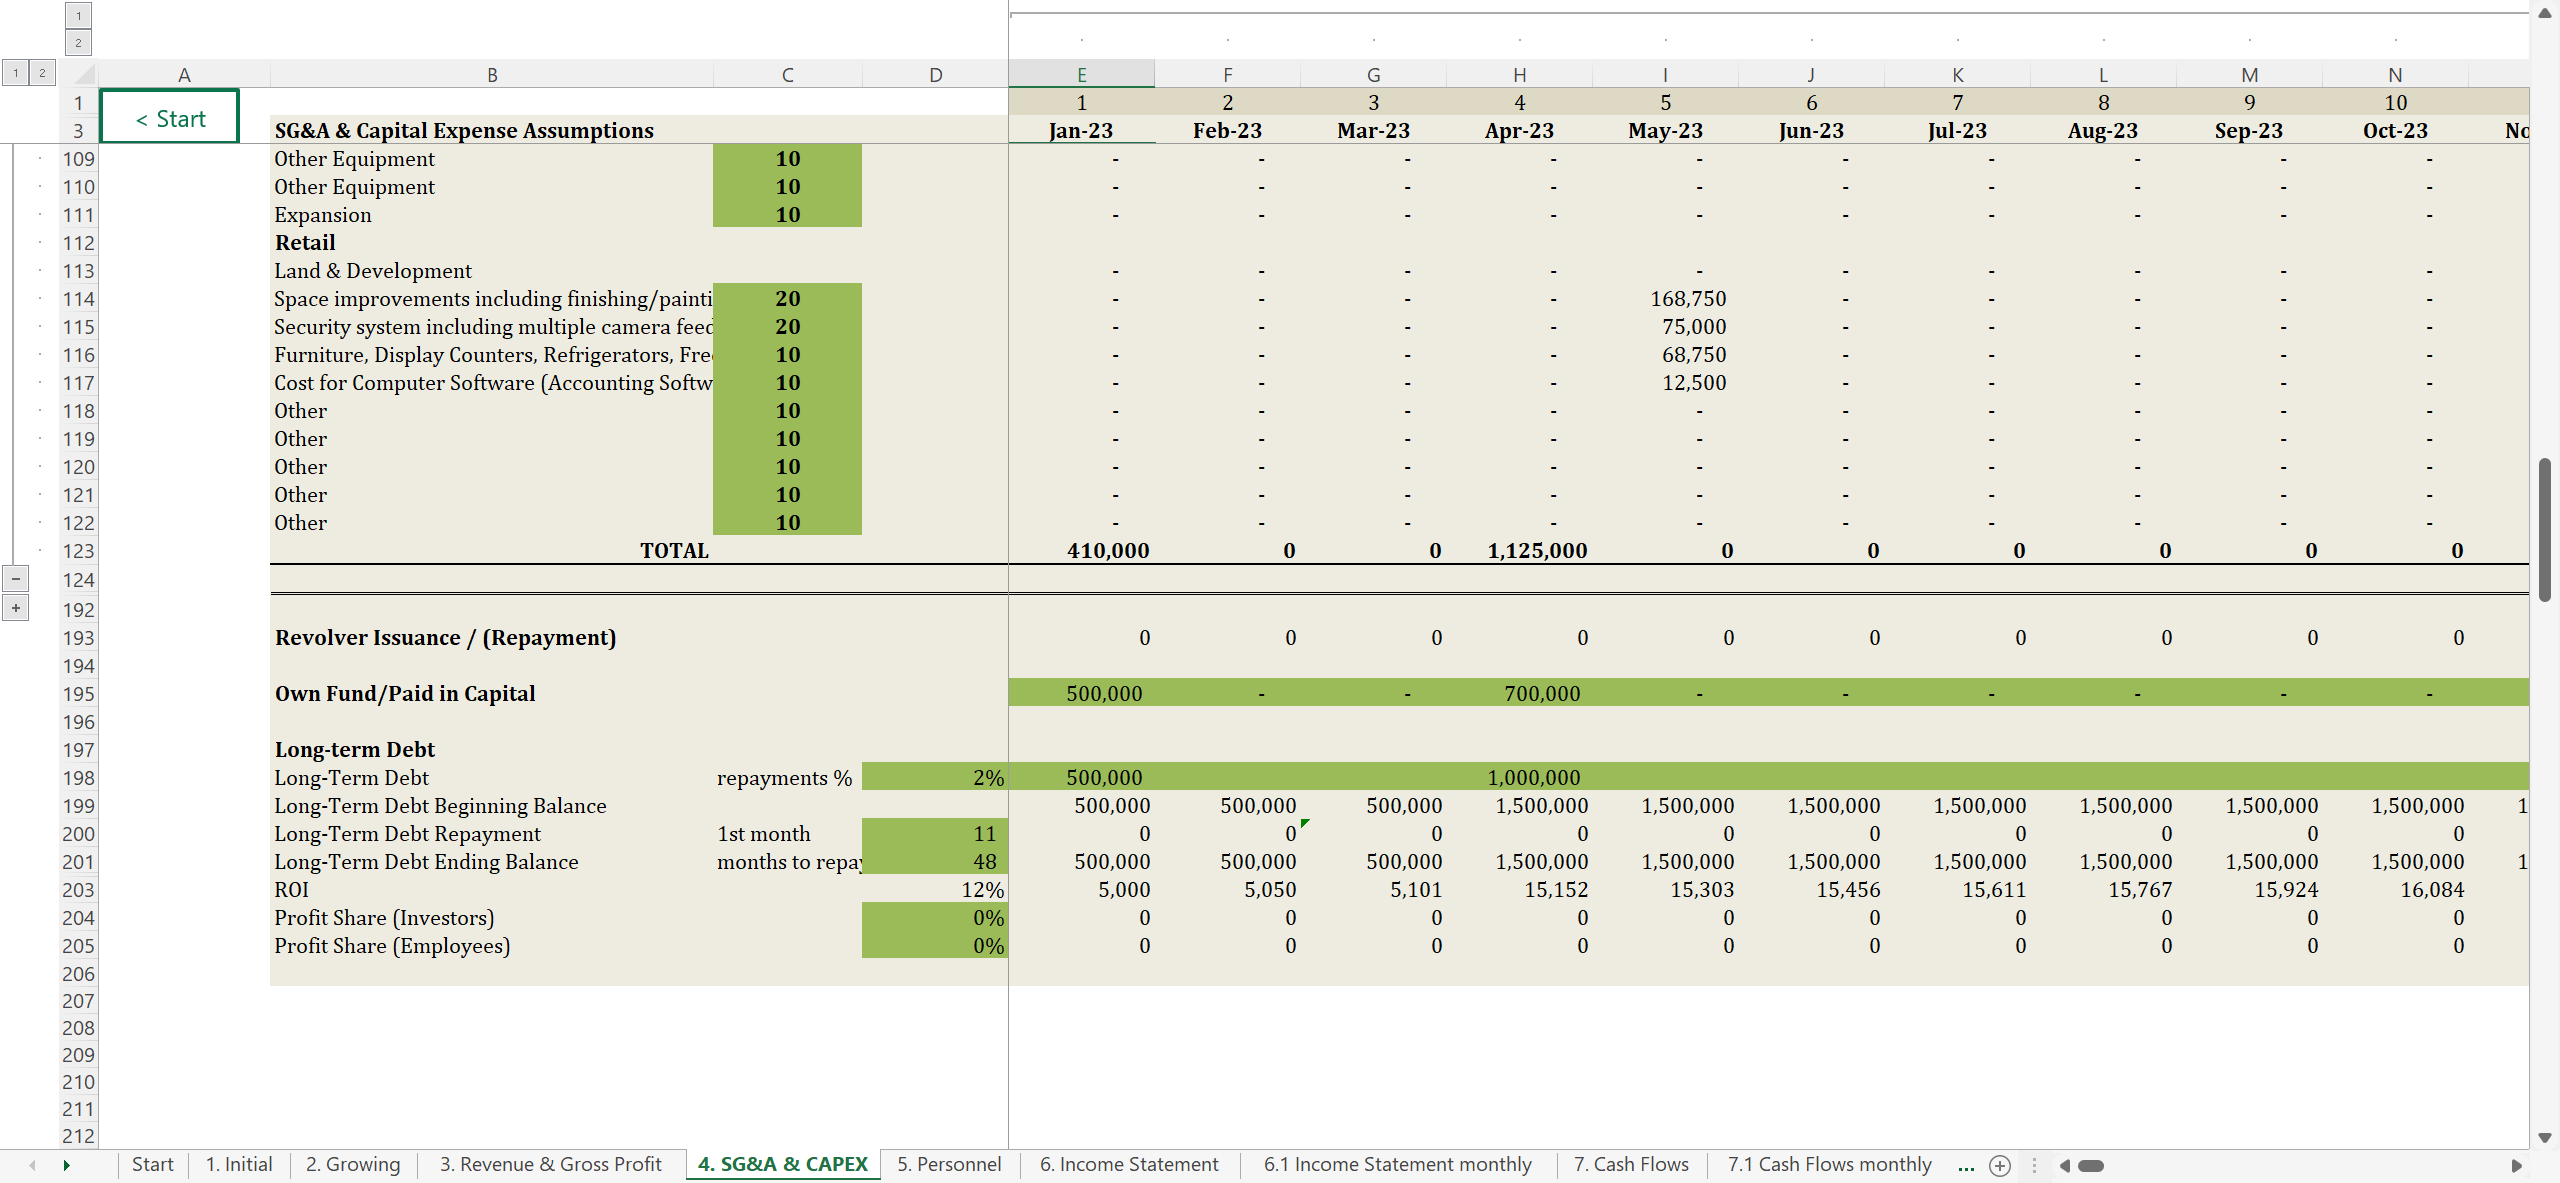This screenshot has height=1183, width=2560.
Task: Click the column outline level 1 button
Action: [78, 15]
